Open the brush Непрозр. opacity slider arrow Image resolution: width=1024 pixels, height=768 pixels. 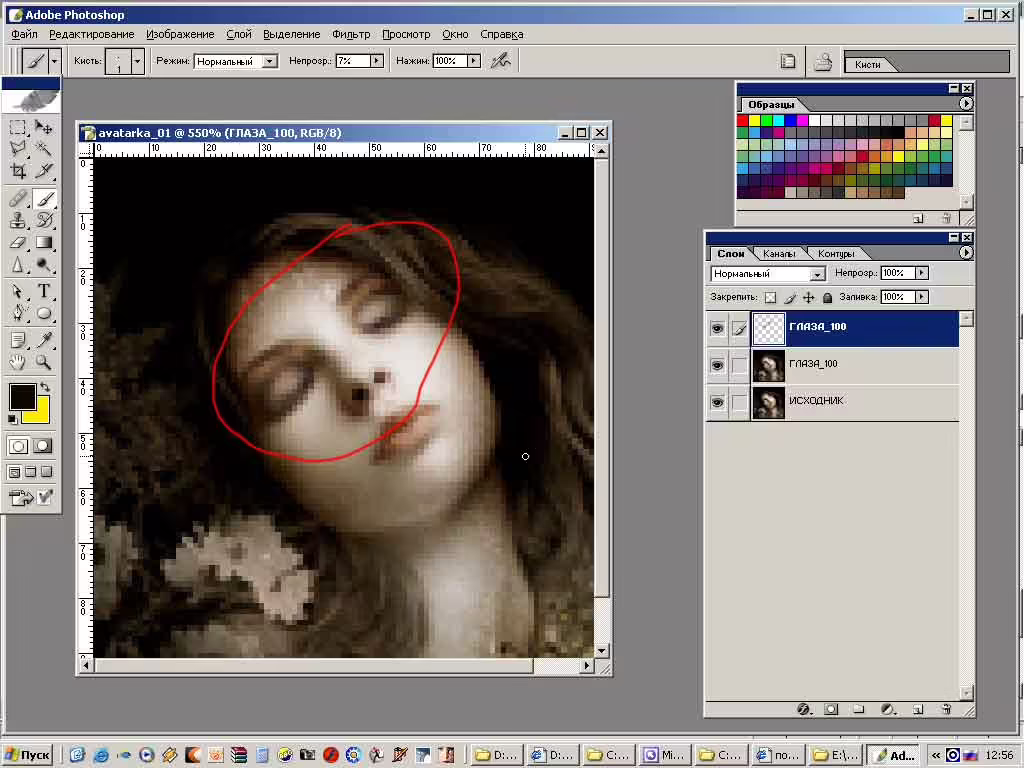[x=377, y=61]
